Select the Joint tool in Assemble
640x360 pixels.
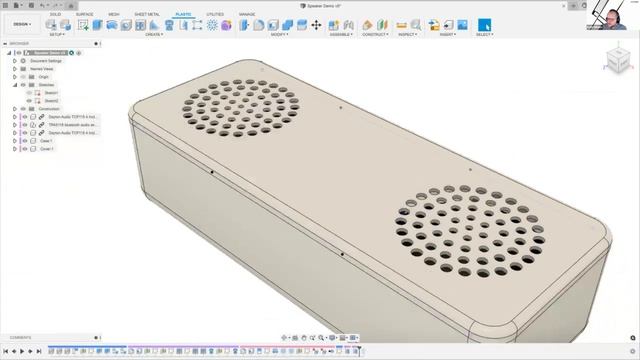click(x=348, y=25)
